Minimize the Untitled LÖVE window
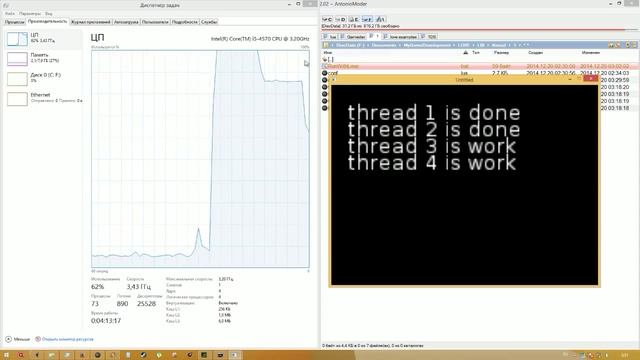 pos(570,79)
